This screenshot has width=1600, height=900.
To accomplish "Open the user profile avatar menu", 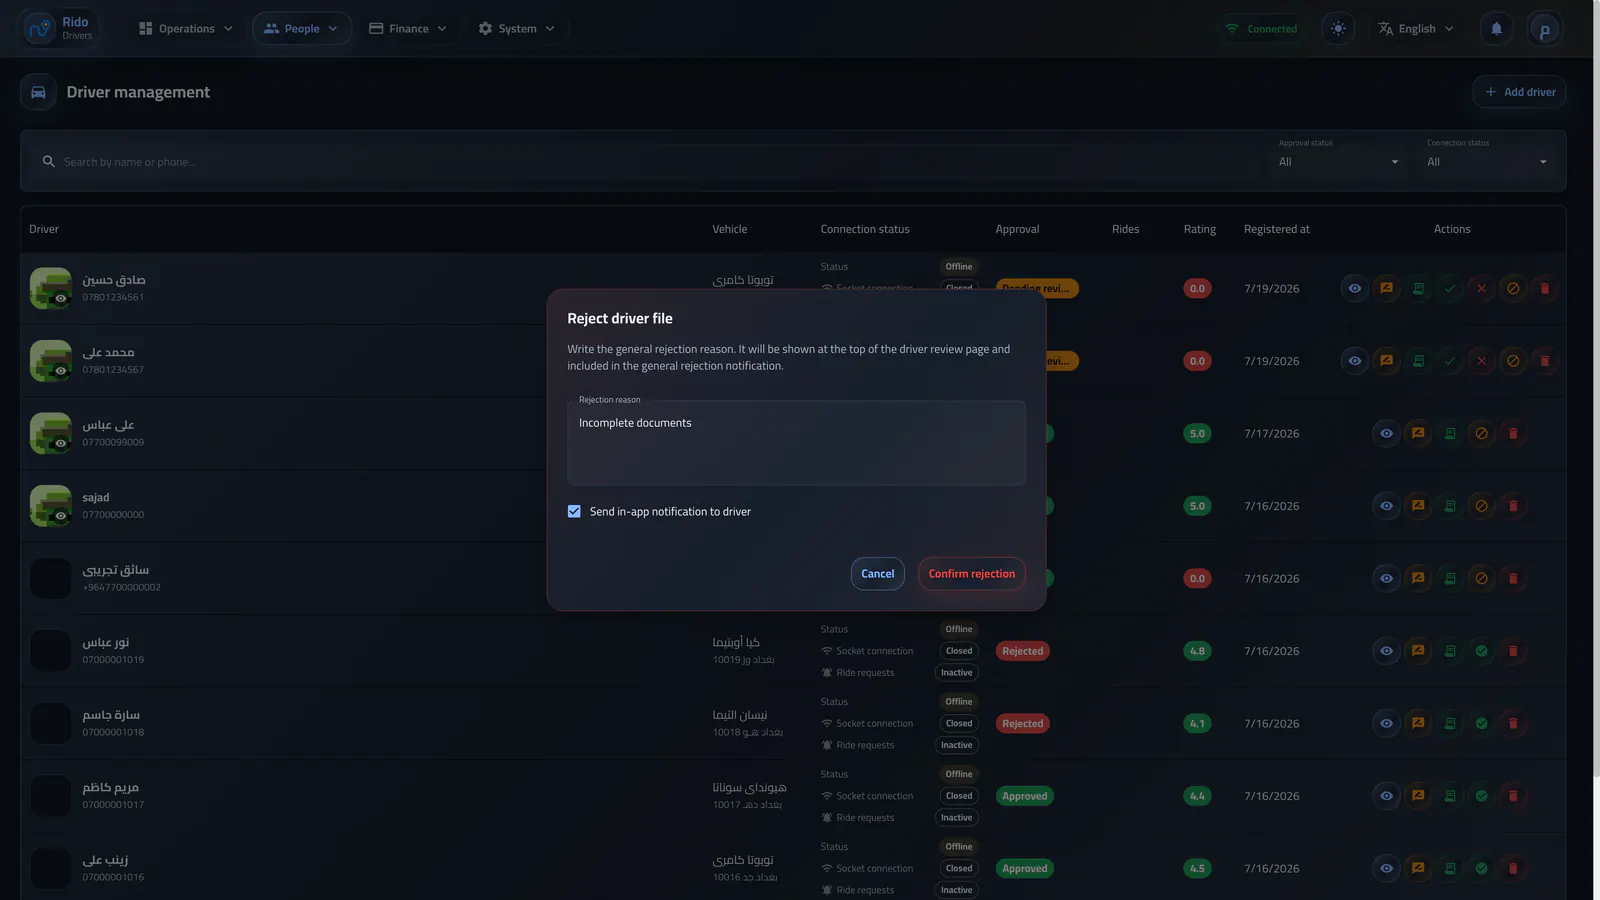I will 1544,29.
